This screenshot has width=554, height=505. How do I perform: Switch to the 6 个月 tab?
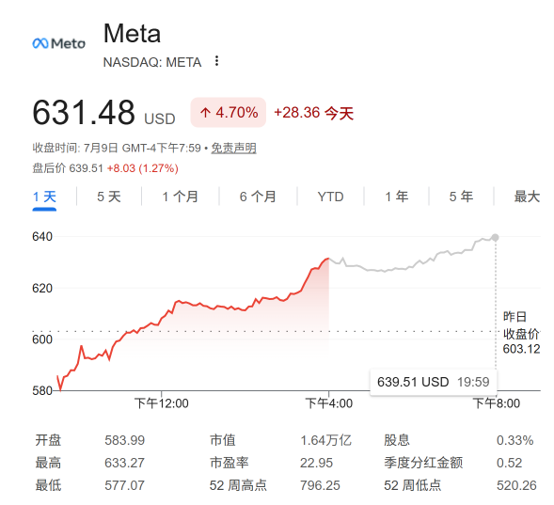tap(258, 196)
